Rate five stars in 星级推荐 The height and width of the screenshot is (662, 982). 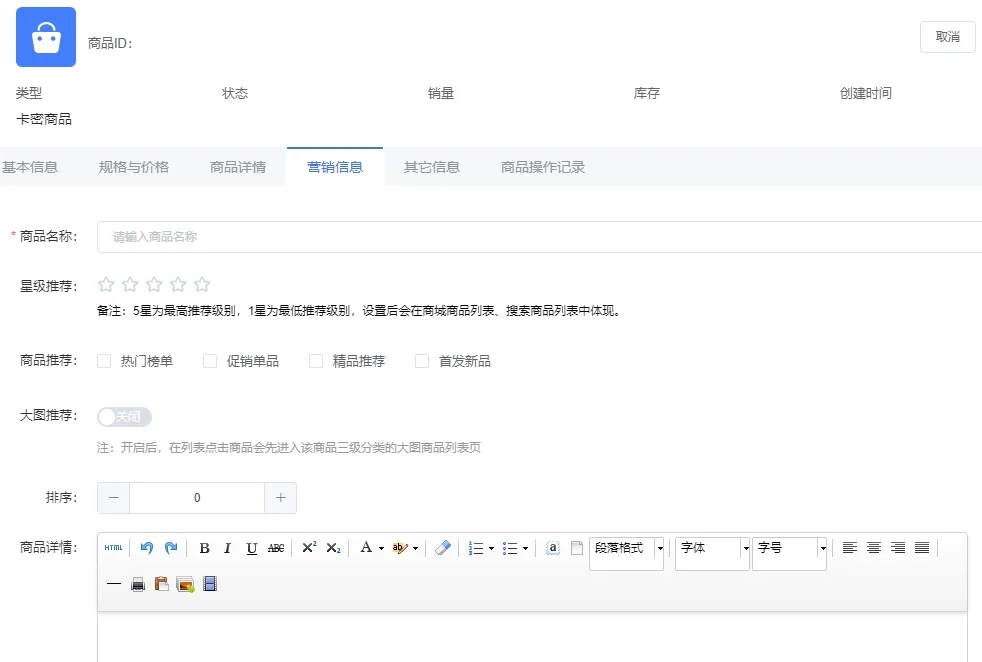pyautogui.click(x=202, y=284)
